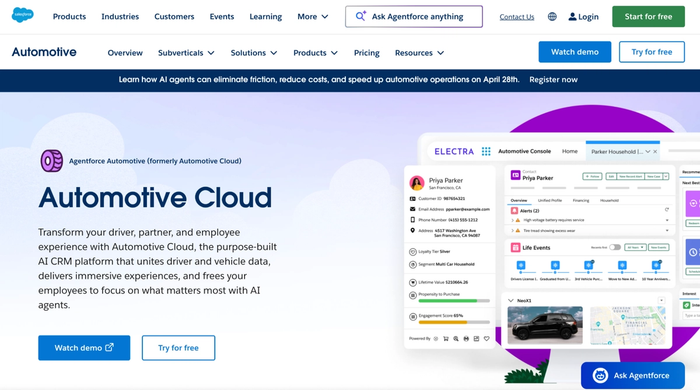The height and width of the screenshot is (390, 700).
Task: Click the Email Address envelope icon
Action: (412, 209)
